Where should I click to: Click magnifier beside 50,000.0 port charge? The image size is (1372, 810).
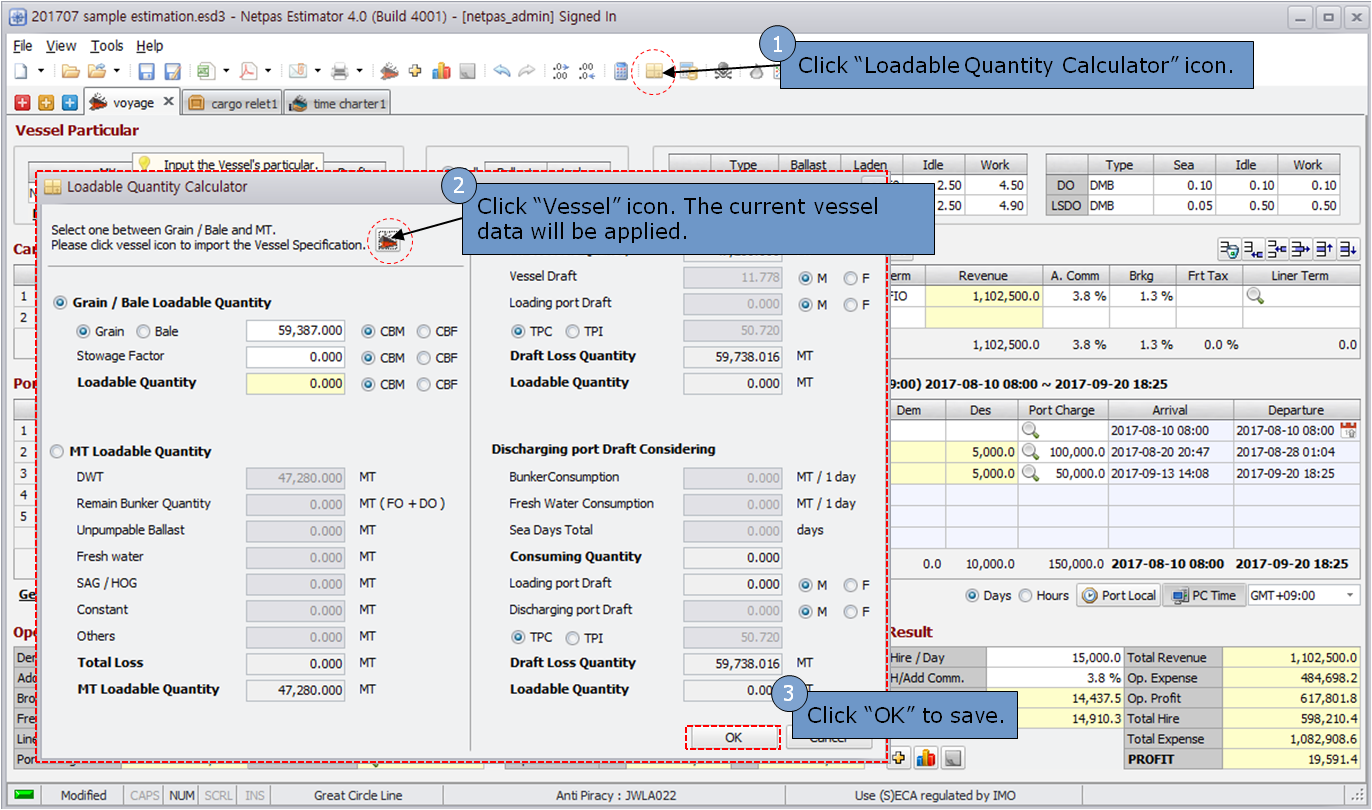[x=1030, y=473]
